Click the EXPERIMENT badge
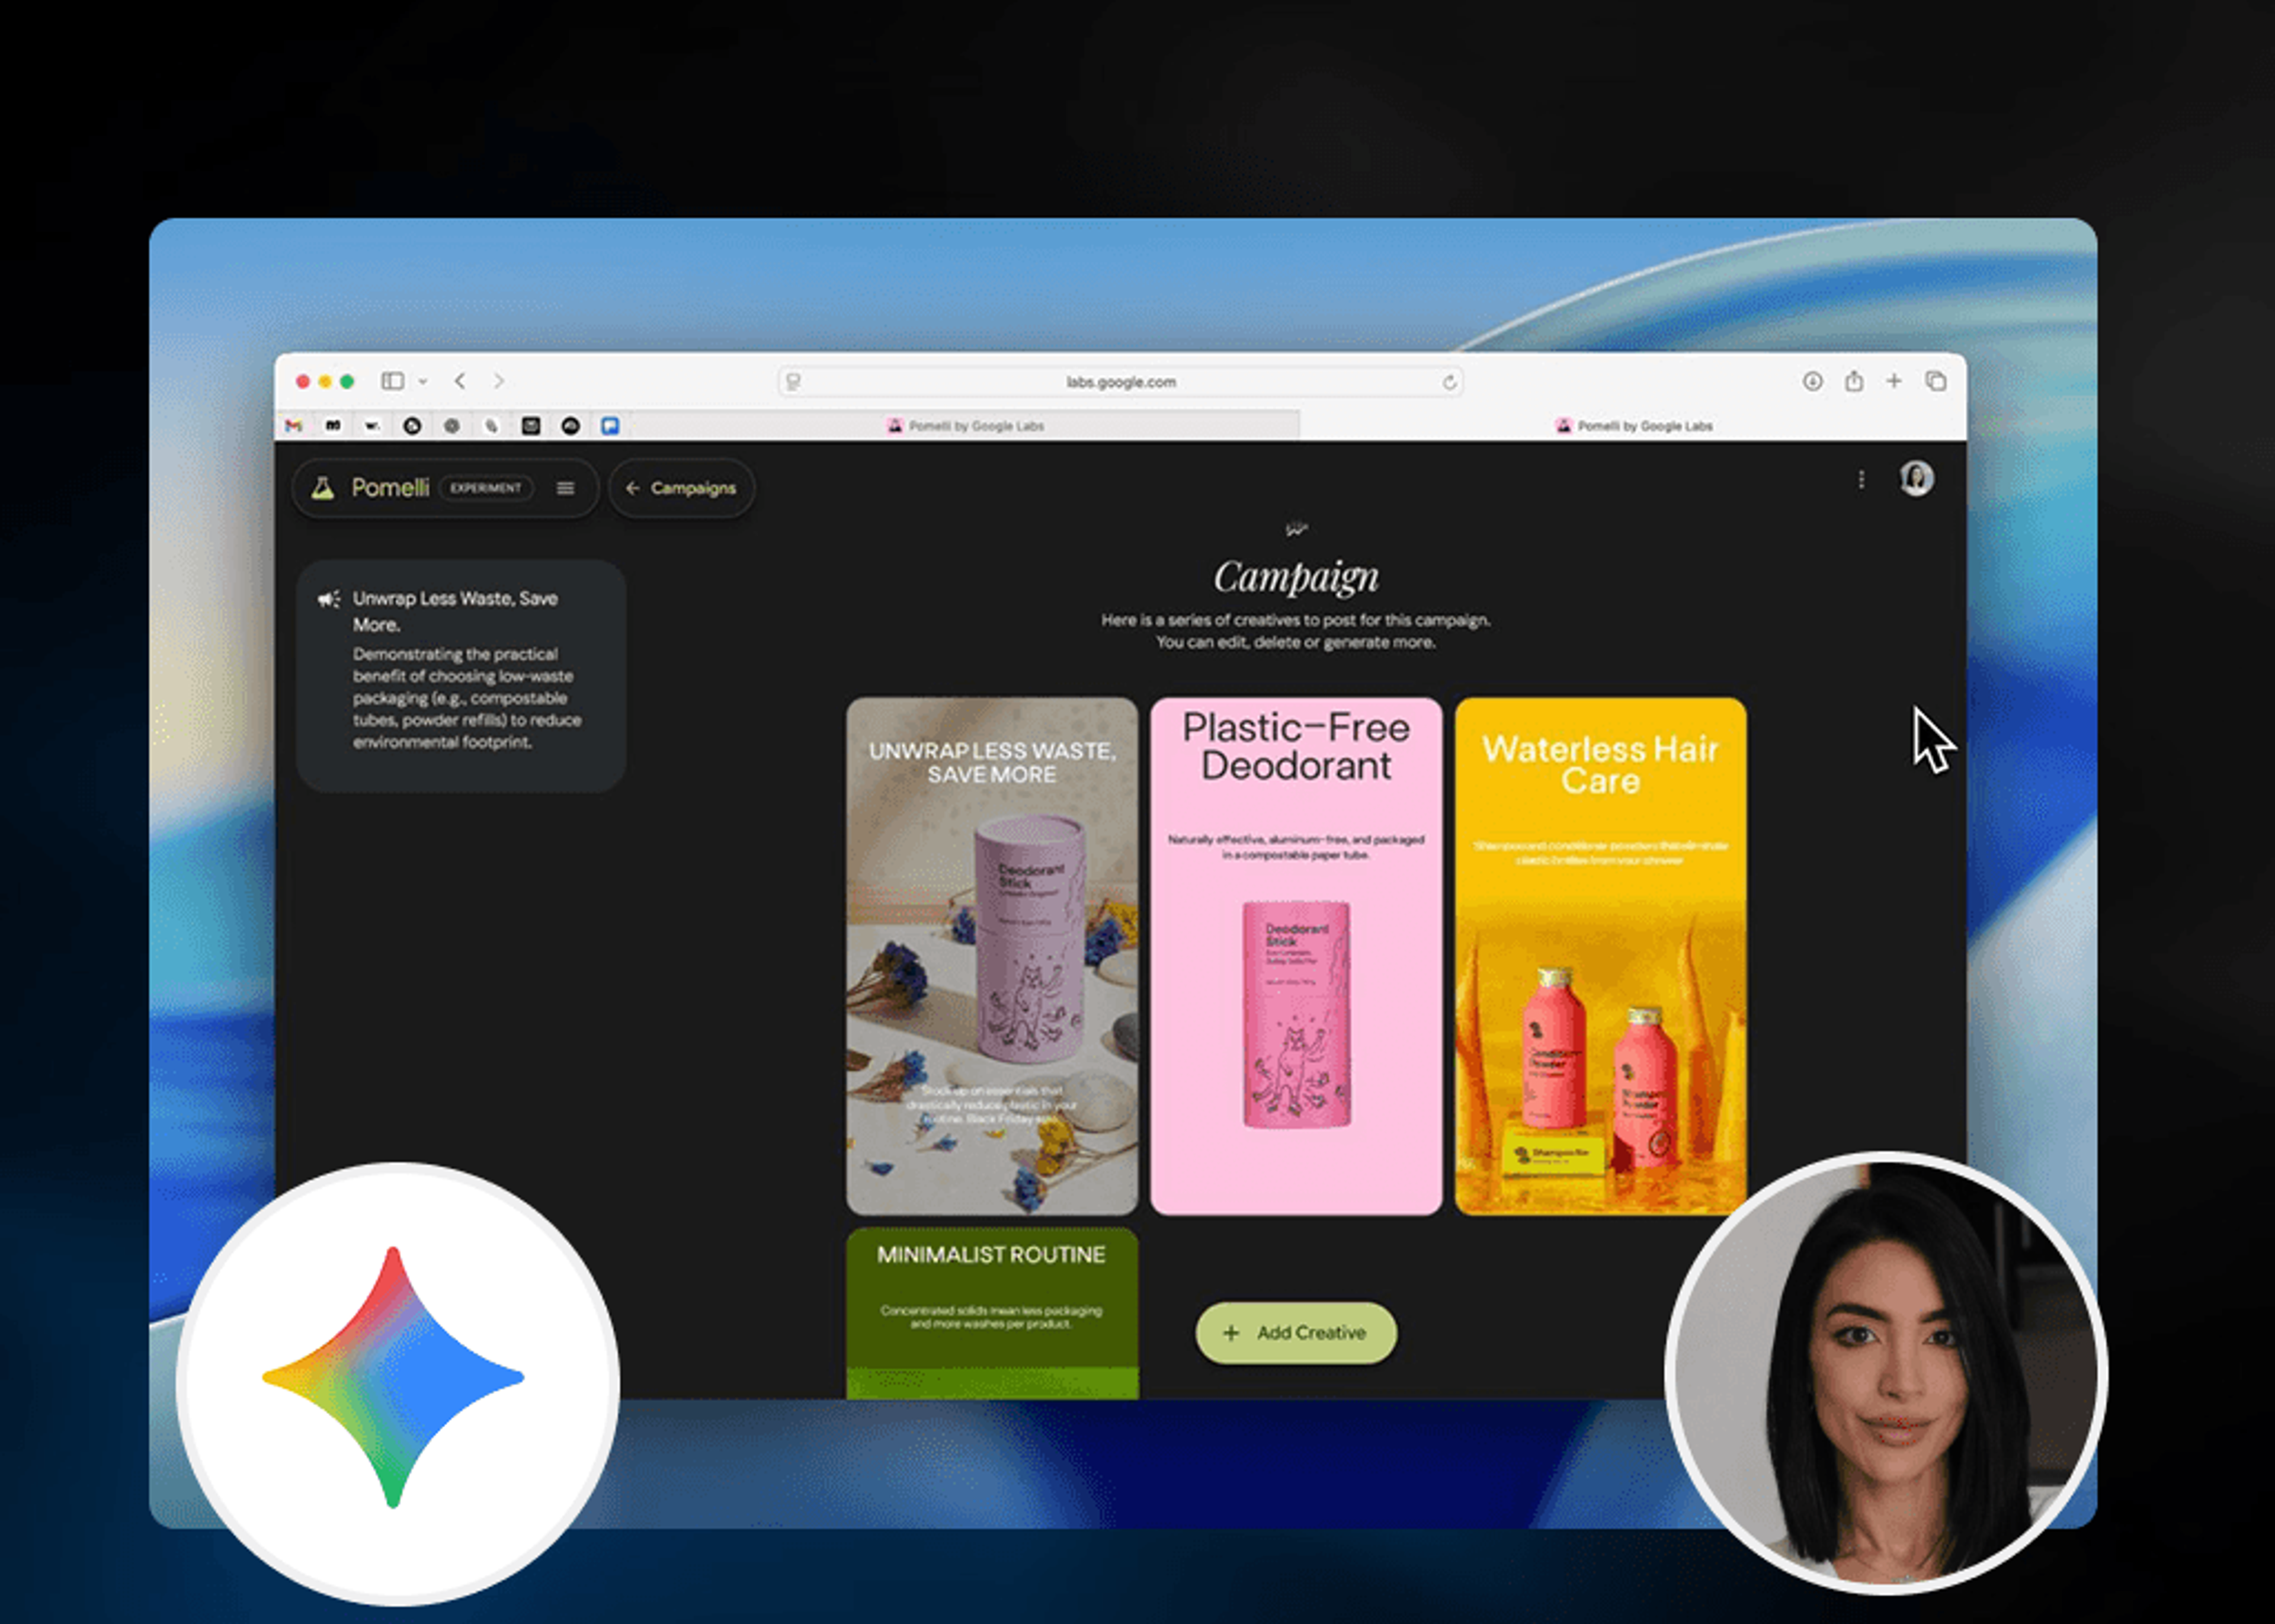 (x=486, y=488)
